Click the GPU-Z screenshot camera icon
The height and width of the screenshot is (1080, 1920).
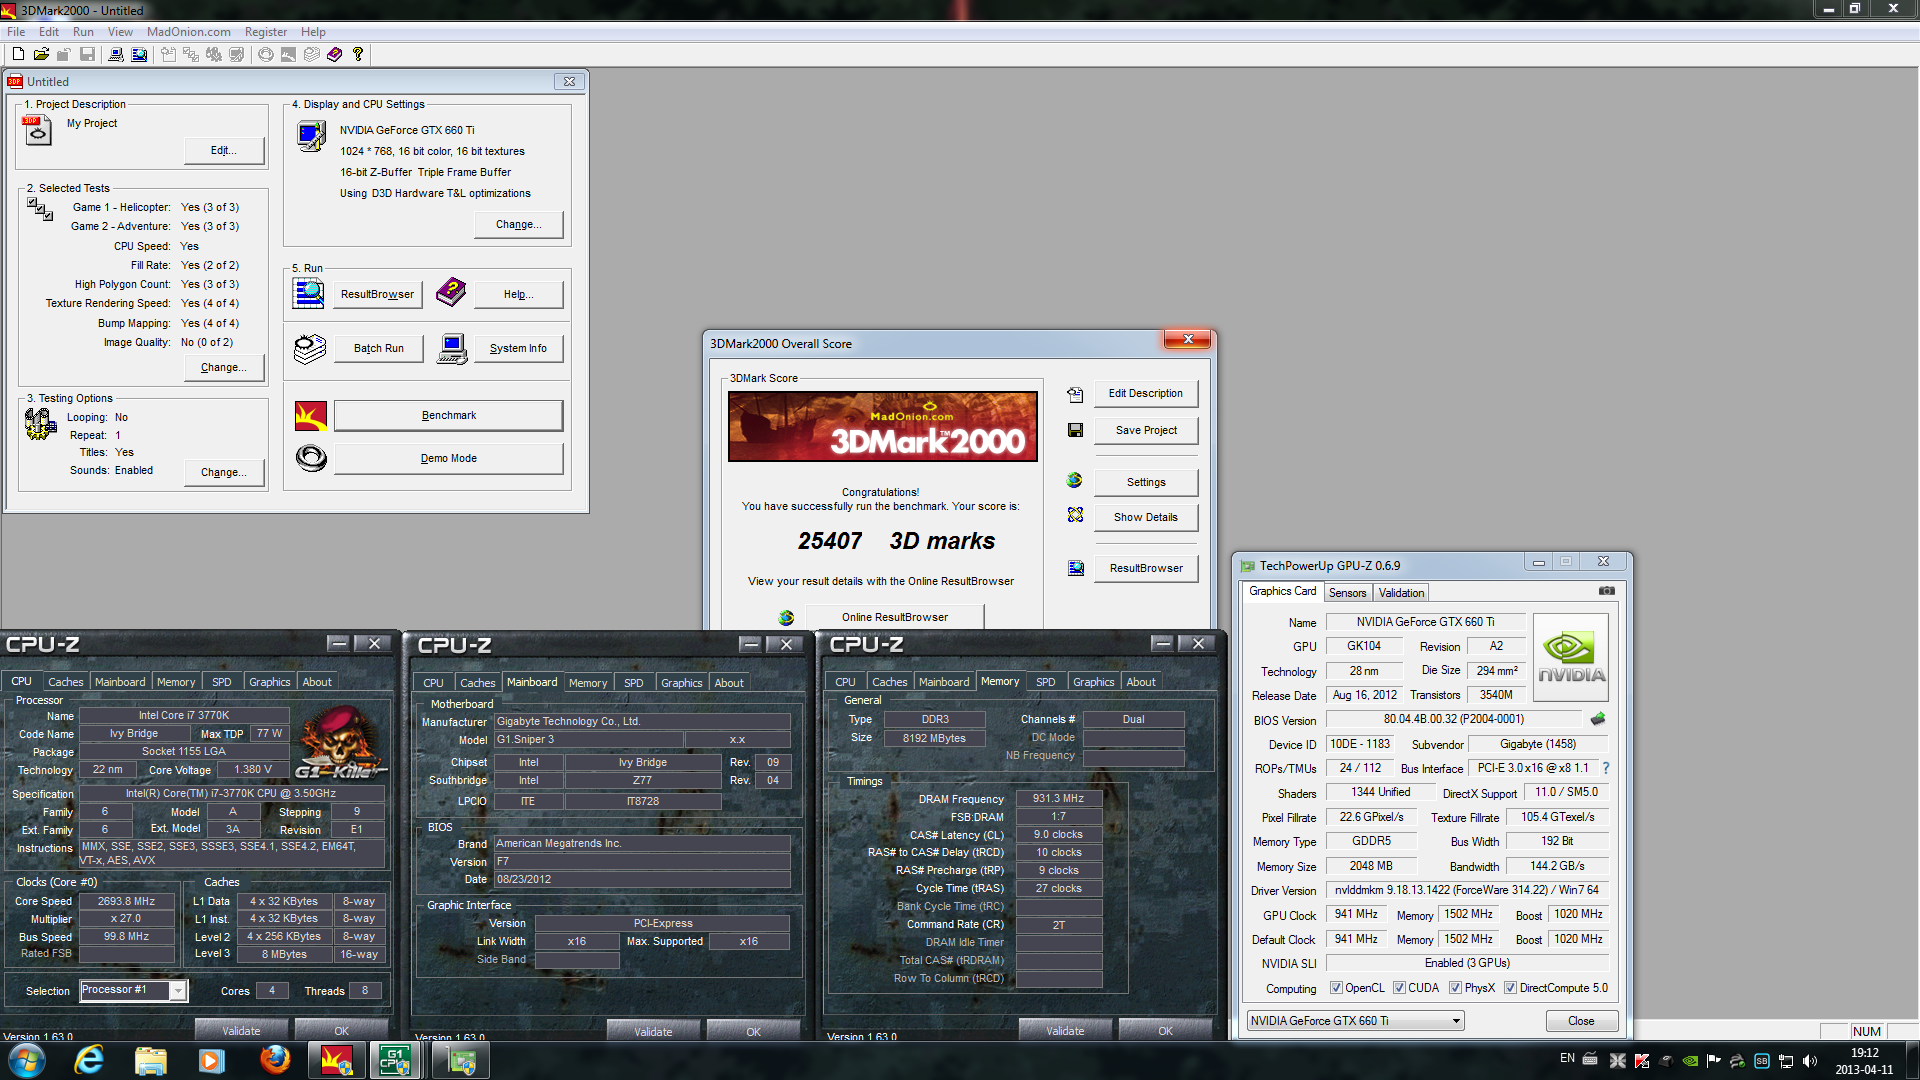pos(1607,591)
